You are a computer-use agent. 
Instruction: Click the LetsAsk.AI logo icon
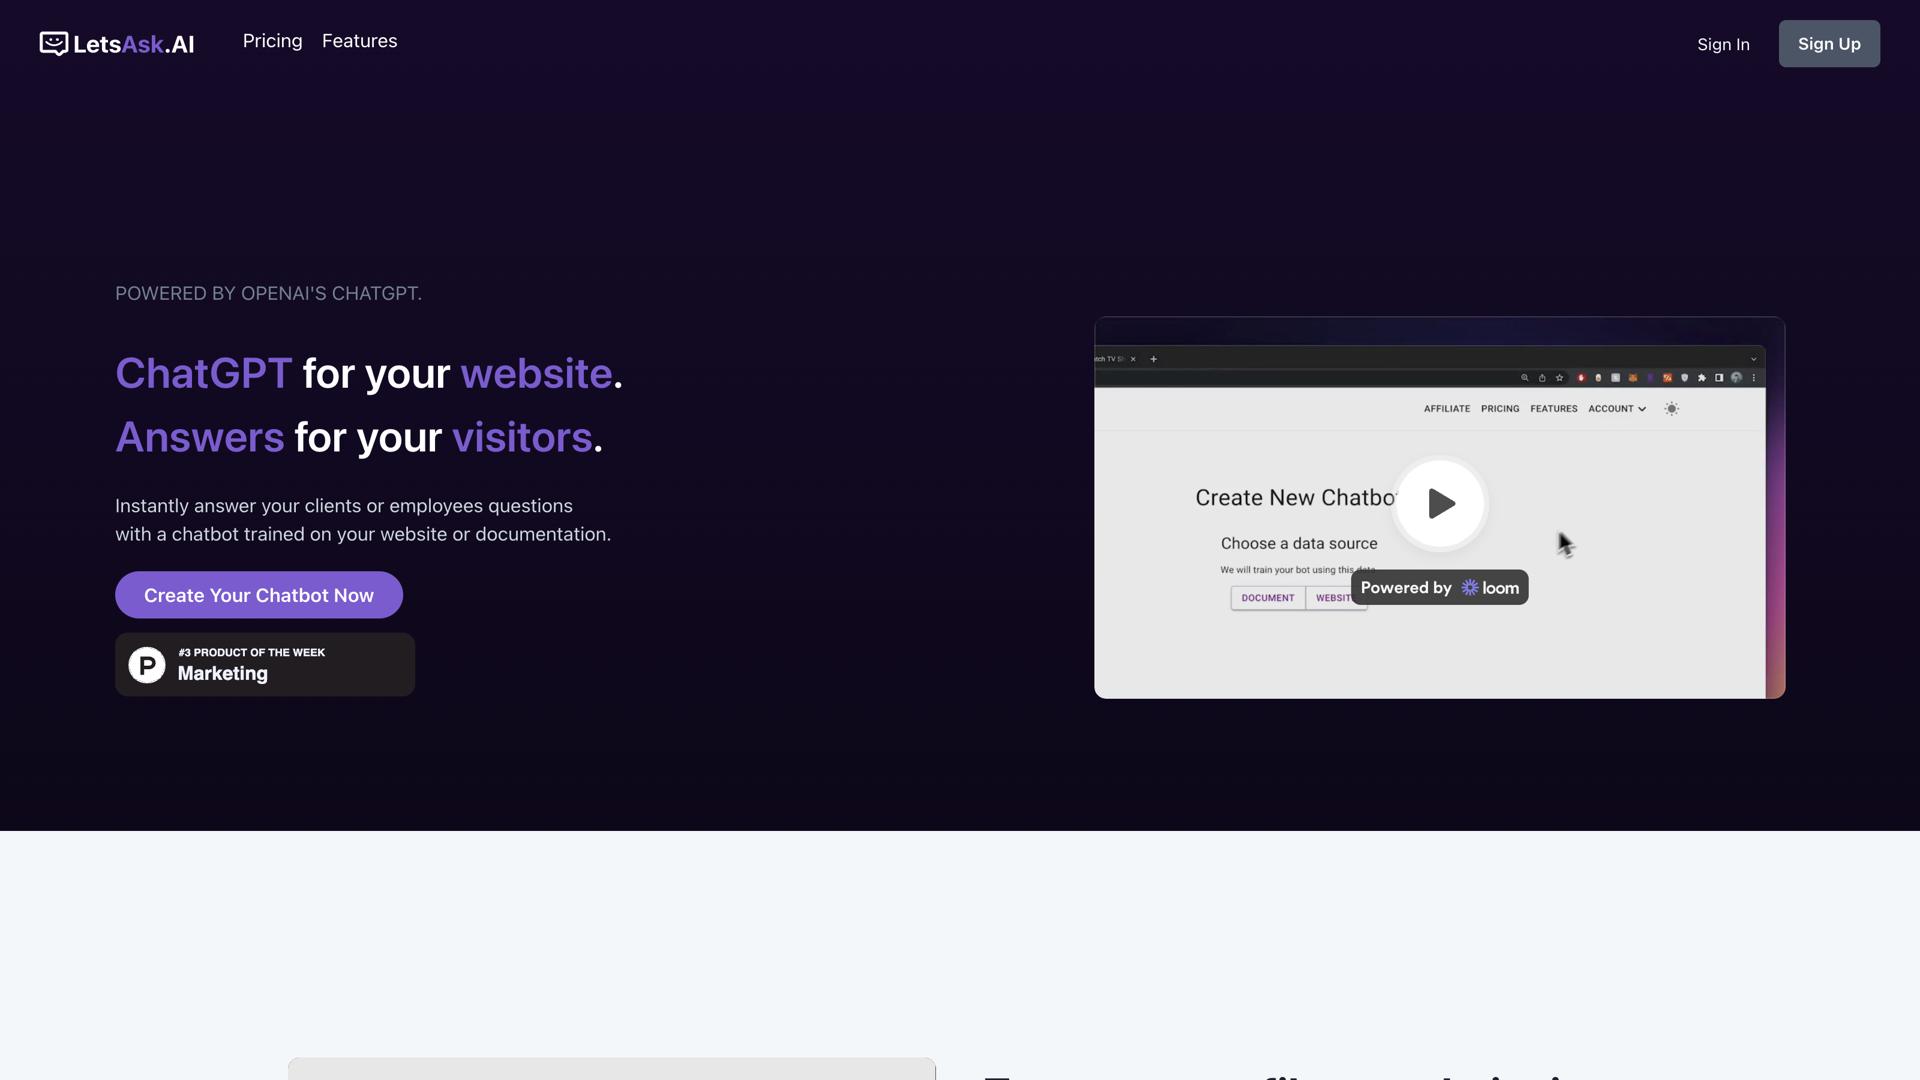click(52, 43)
